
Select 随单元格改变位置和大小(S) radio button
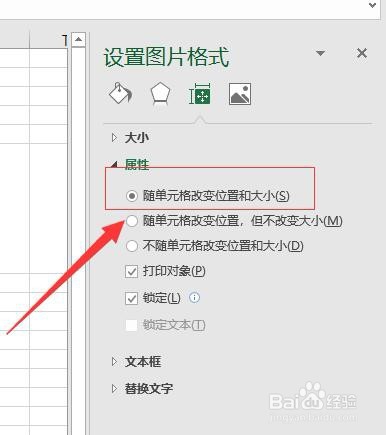[132, 196]
